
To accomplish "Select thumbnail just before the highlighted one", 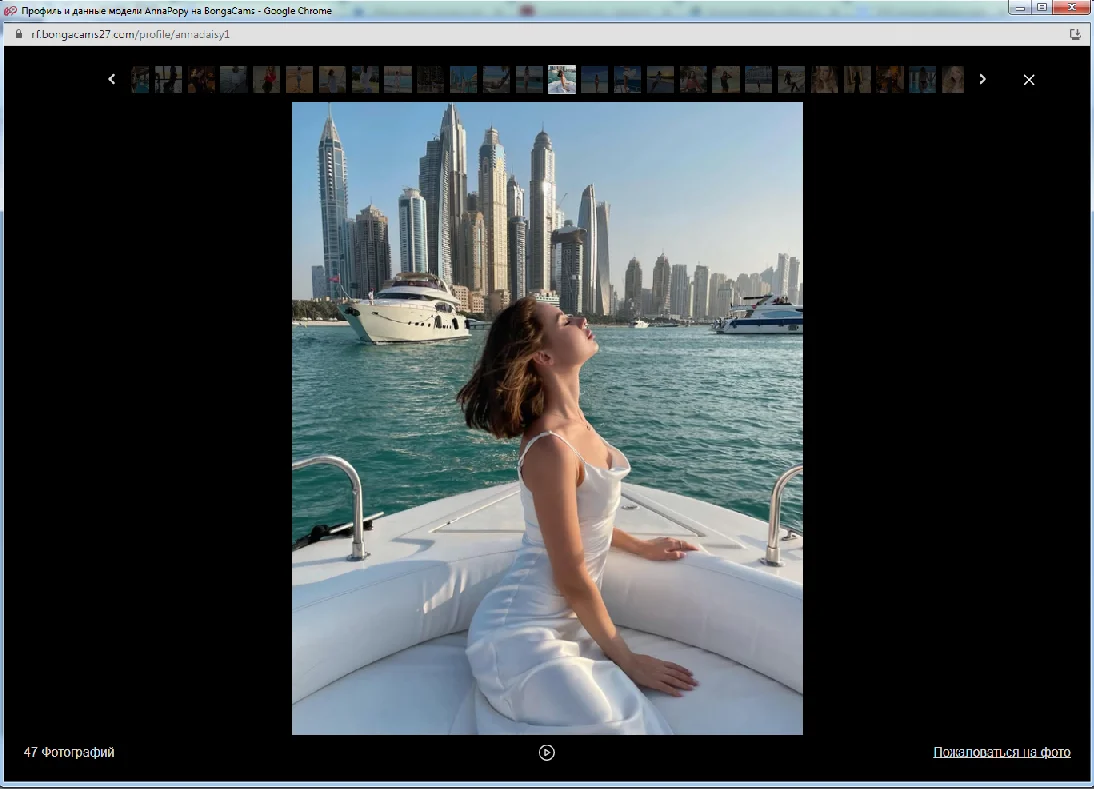I will tap(529, 80).
